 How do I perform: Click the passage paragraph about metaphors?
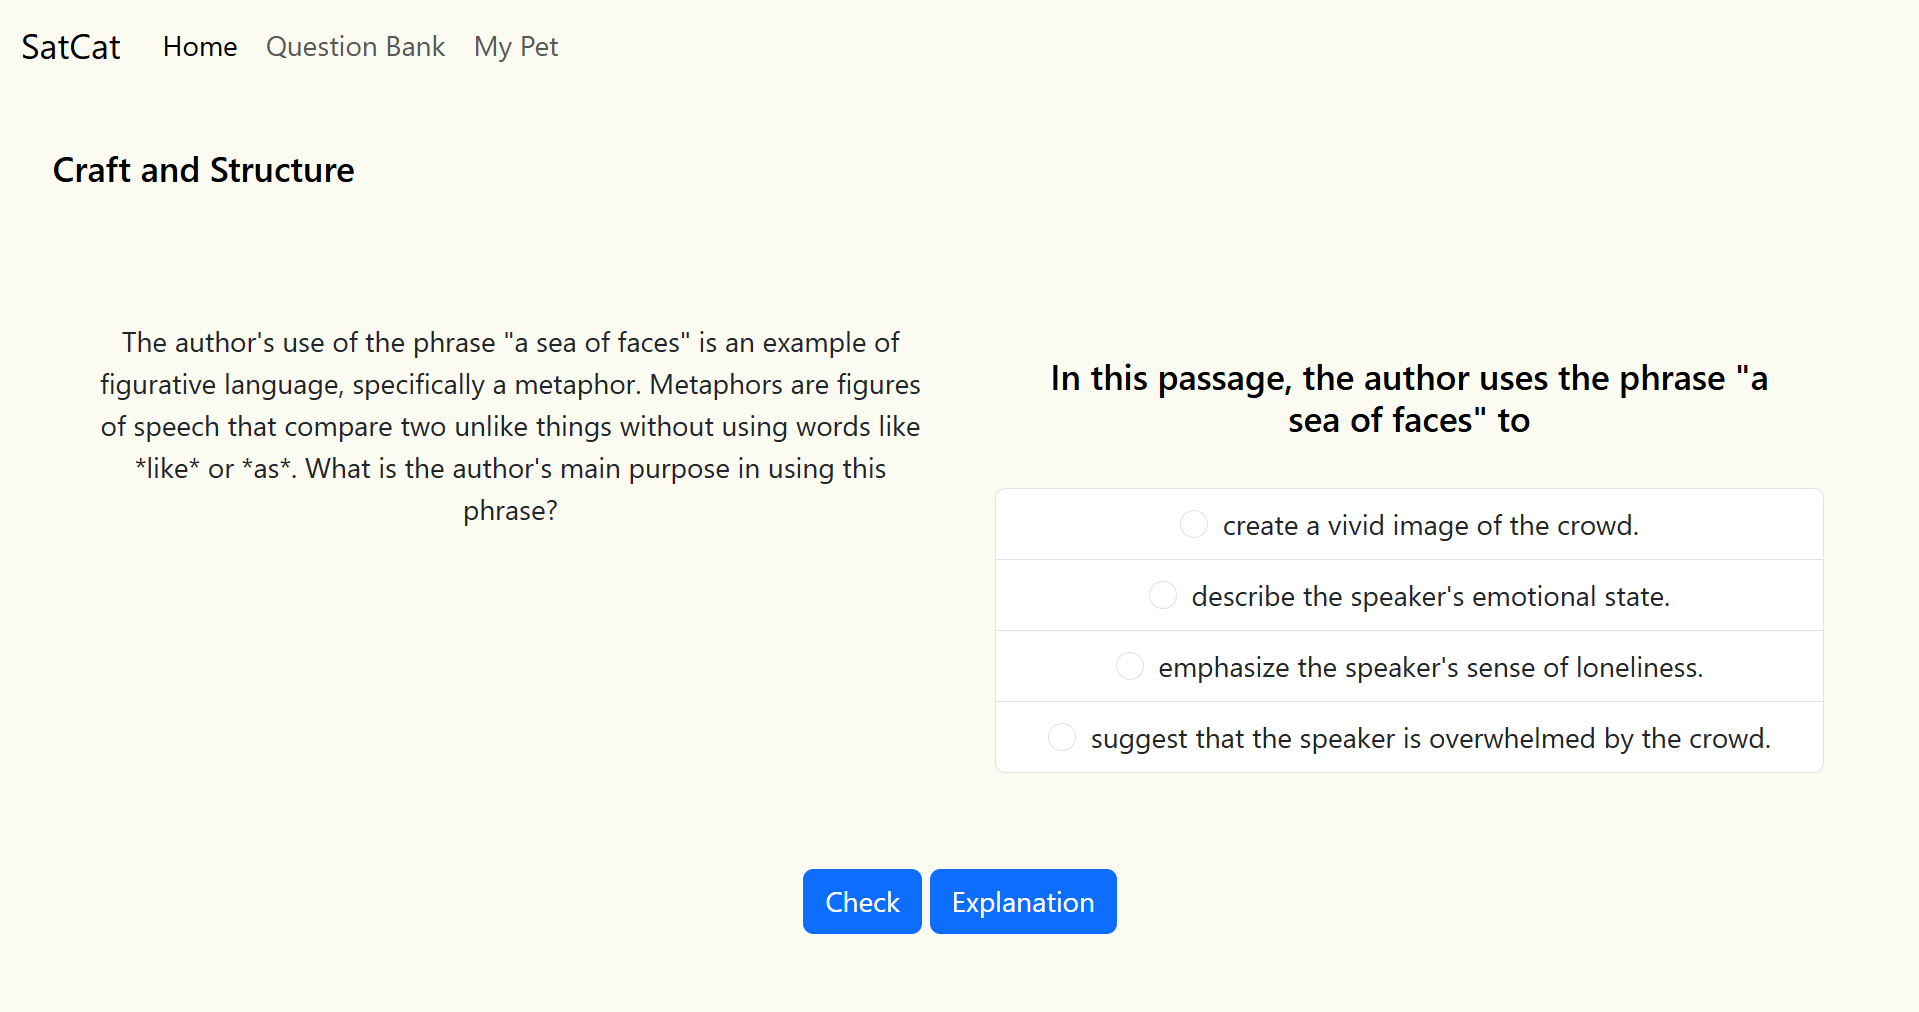[510, 426]
